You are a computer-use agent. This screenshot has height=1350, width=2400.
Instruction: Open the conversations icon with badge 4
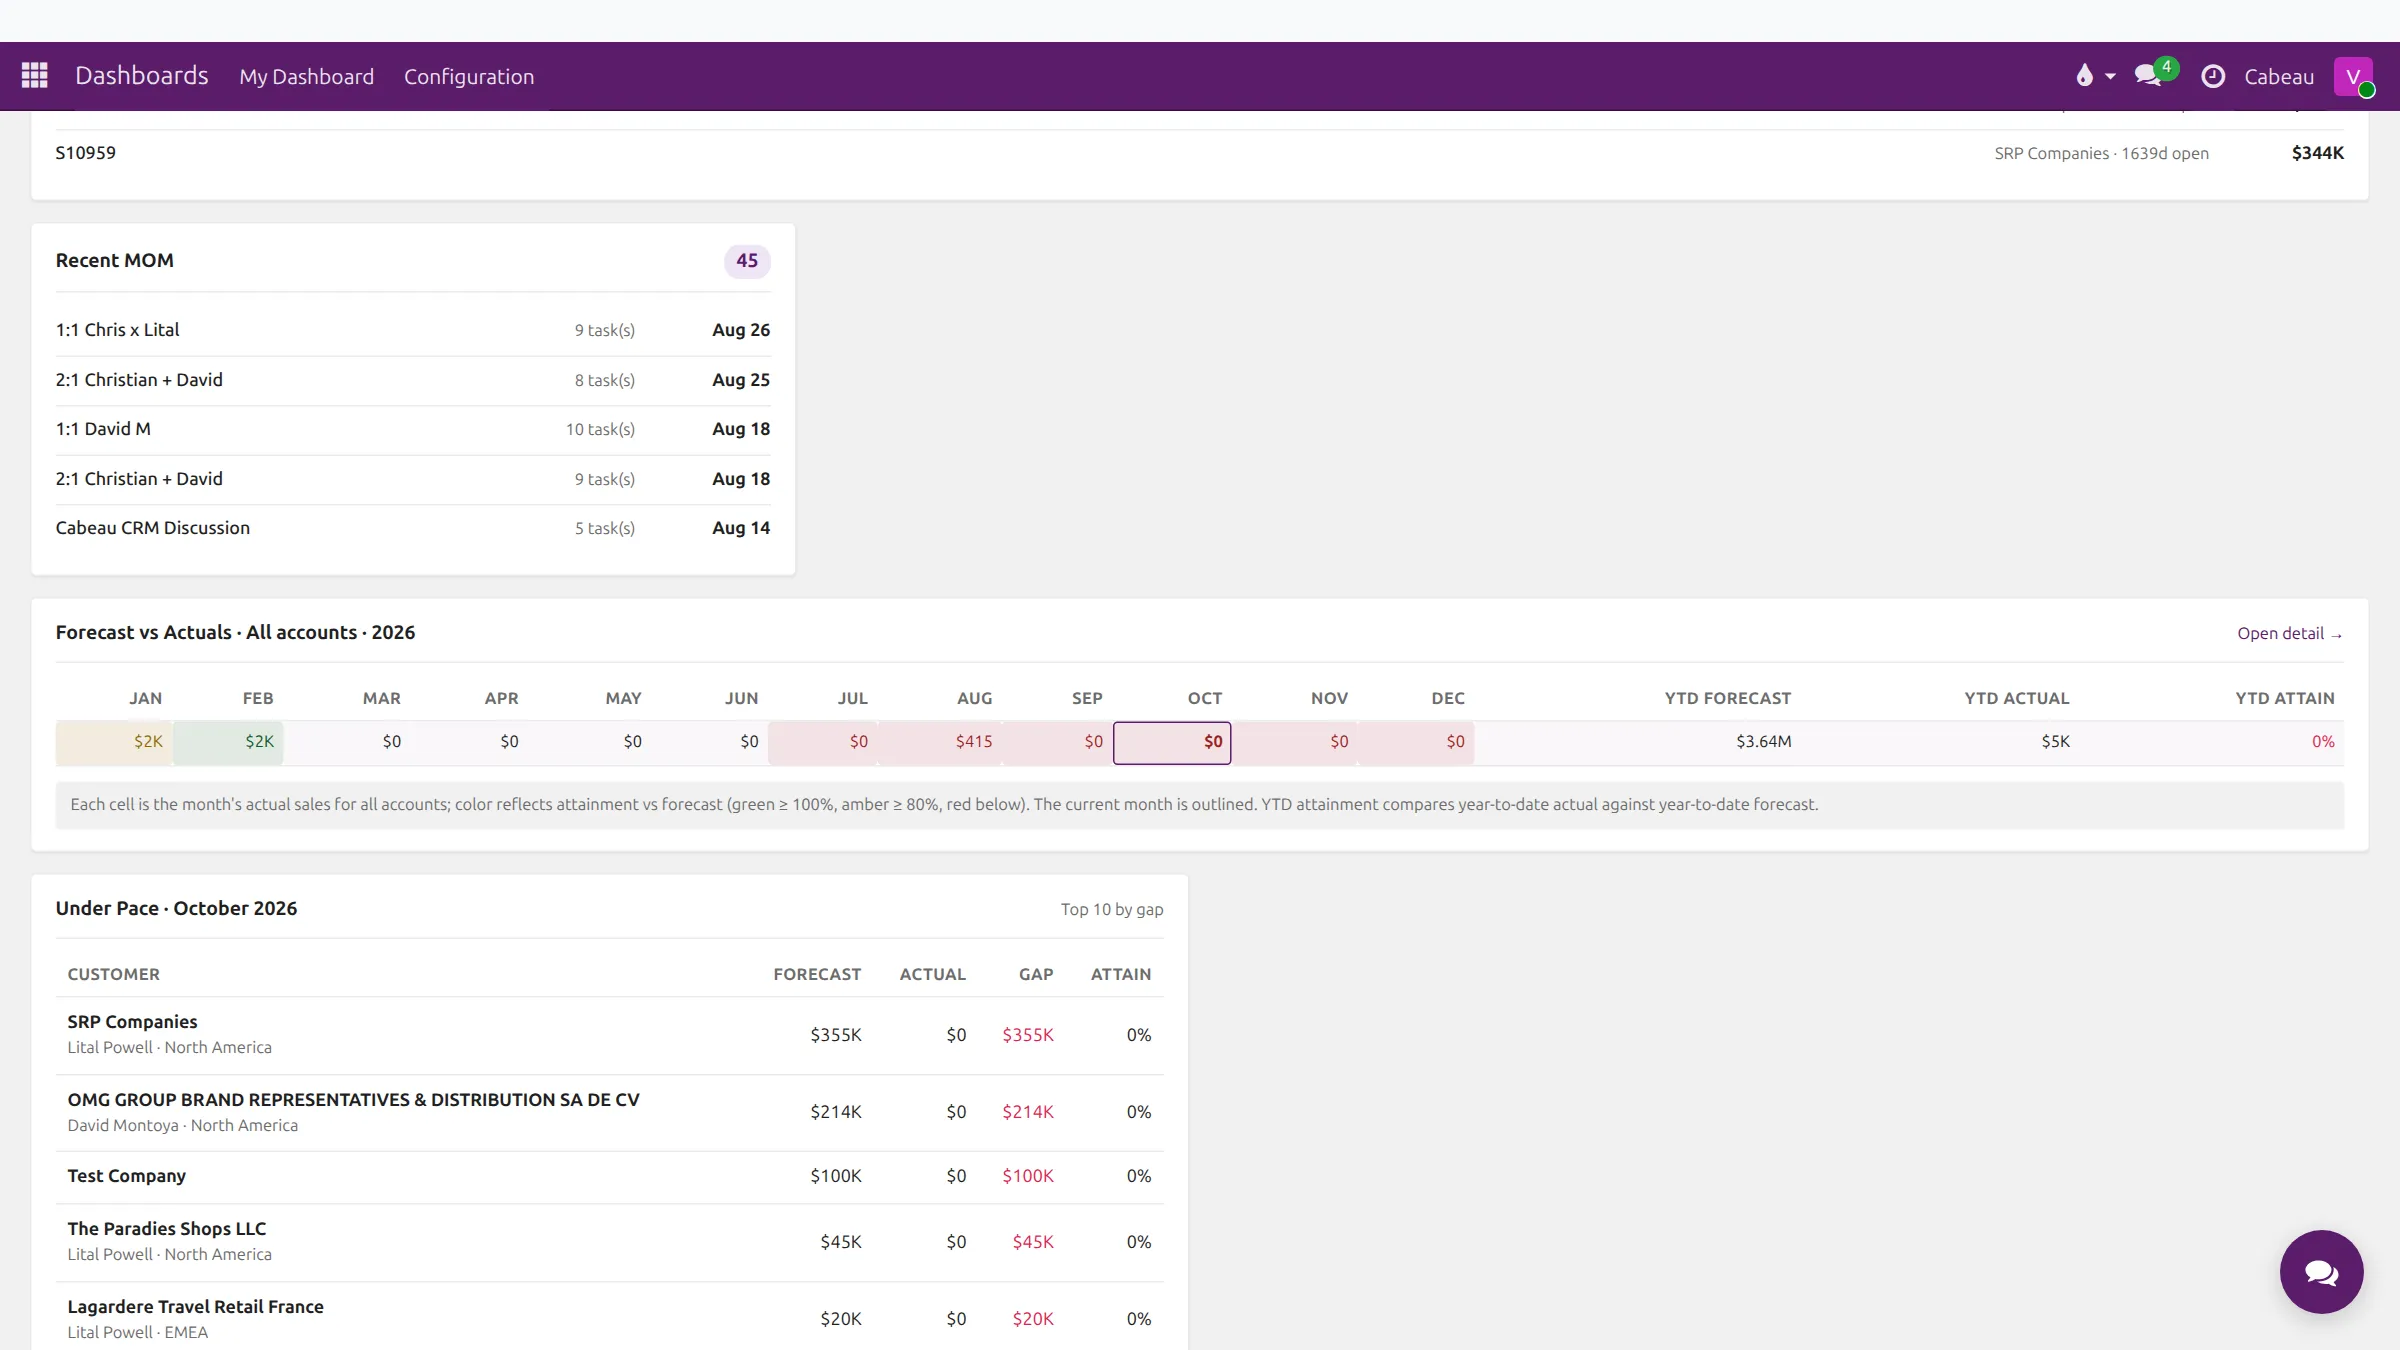[2148, 76]
